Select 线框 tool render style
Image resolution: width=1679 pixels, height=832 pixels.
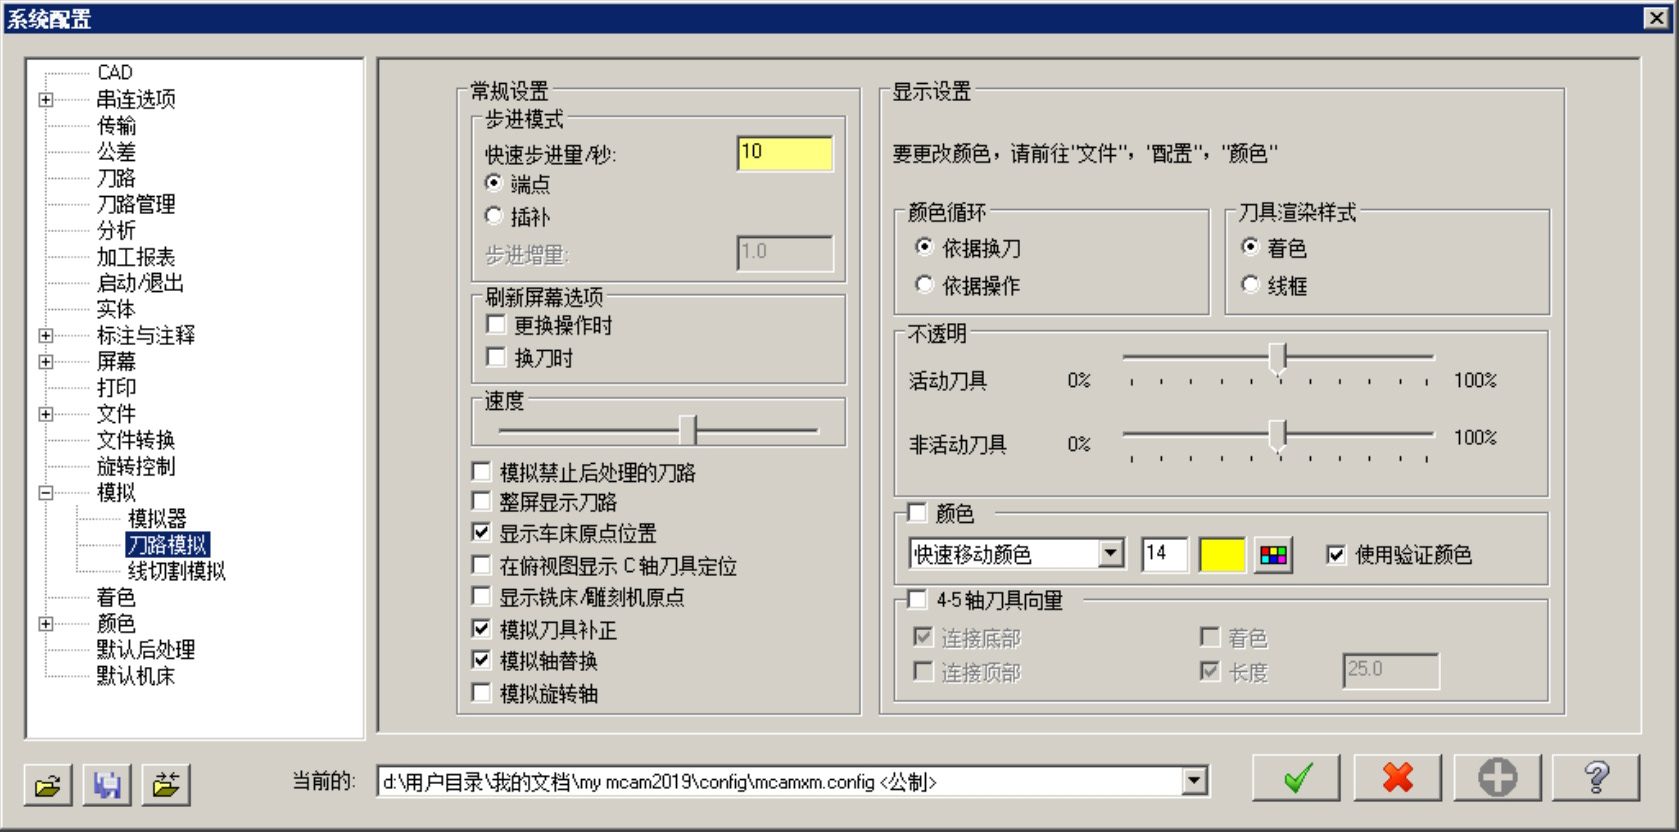coord(1250,285)
